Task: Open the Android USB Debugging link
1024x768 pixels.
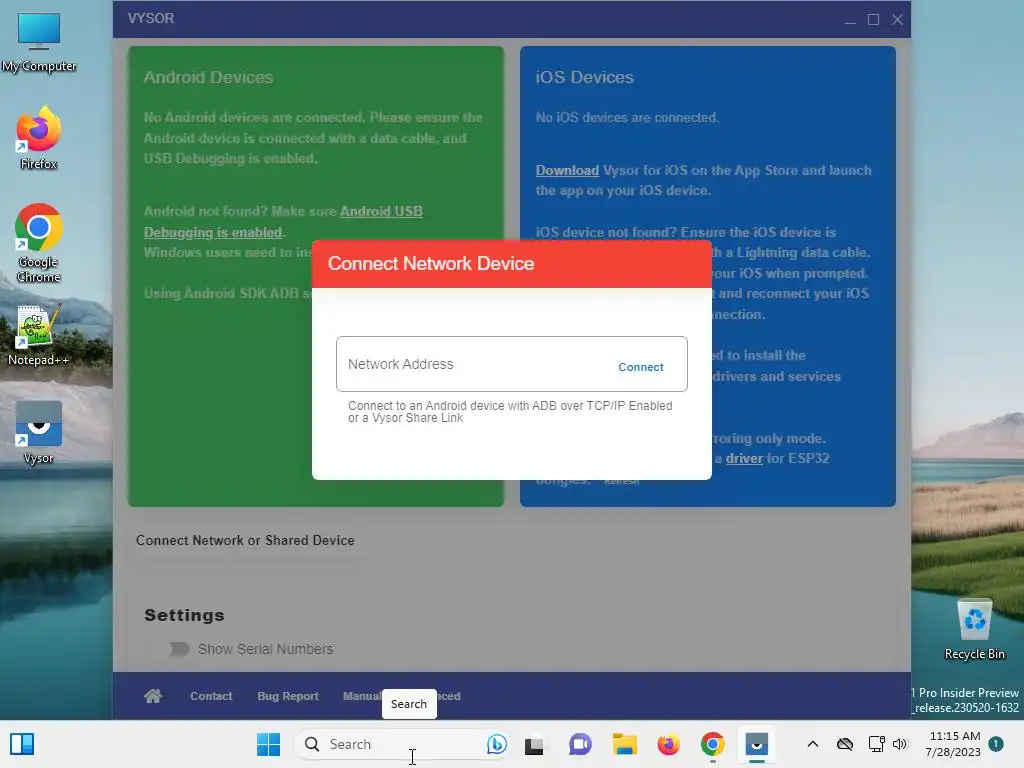Action: [283, 222]
